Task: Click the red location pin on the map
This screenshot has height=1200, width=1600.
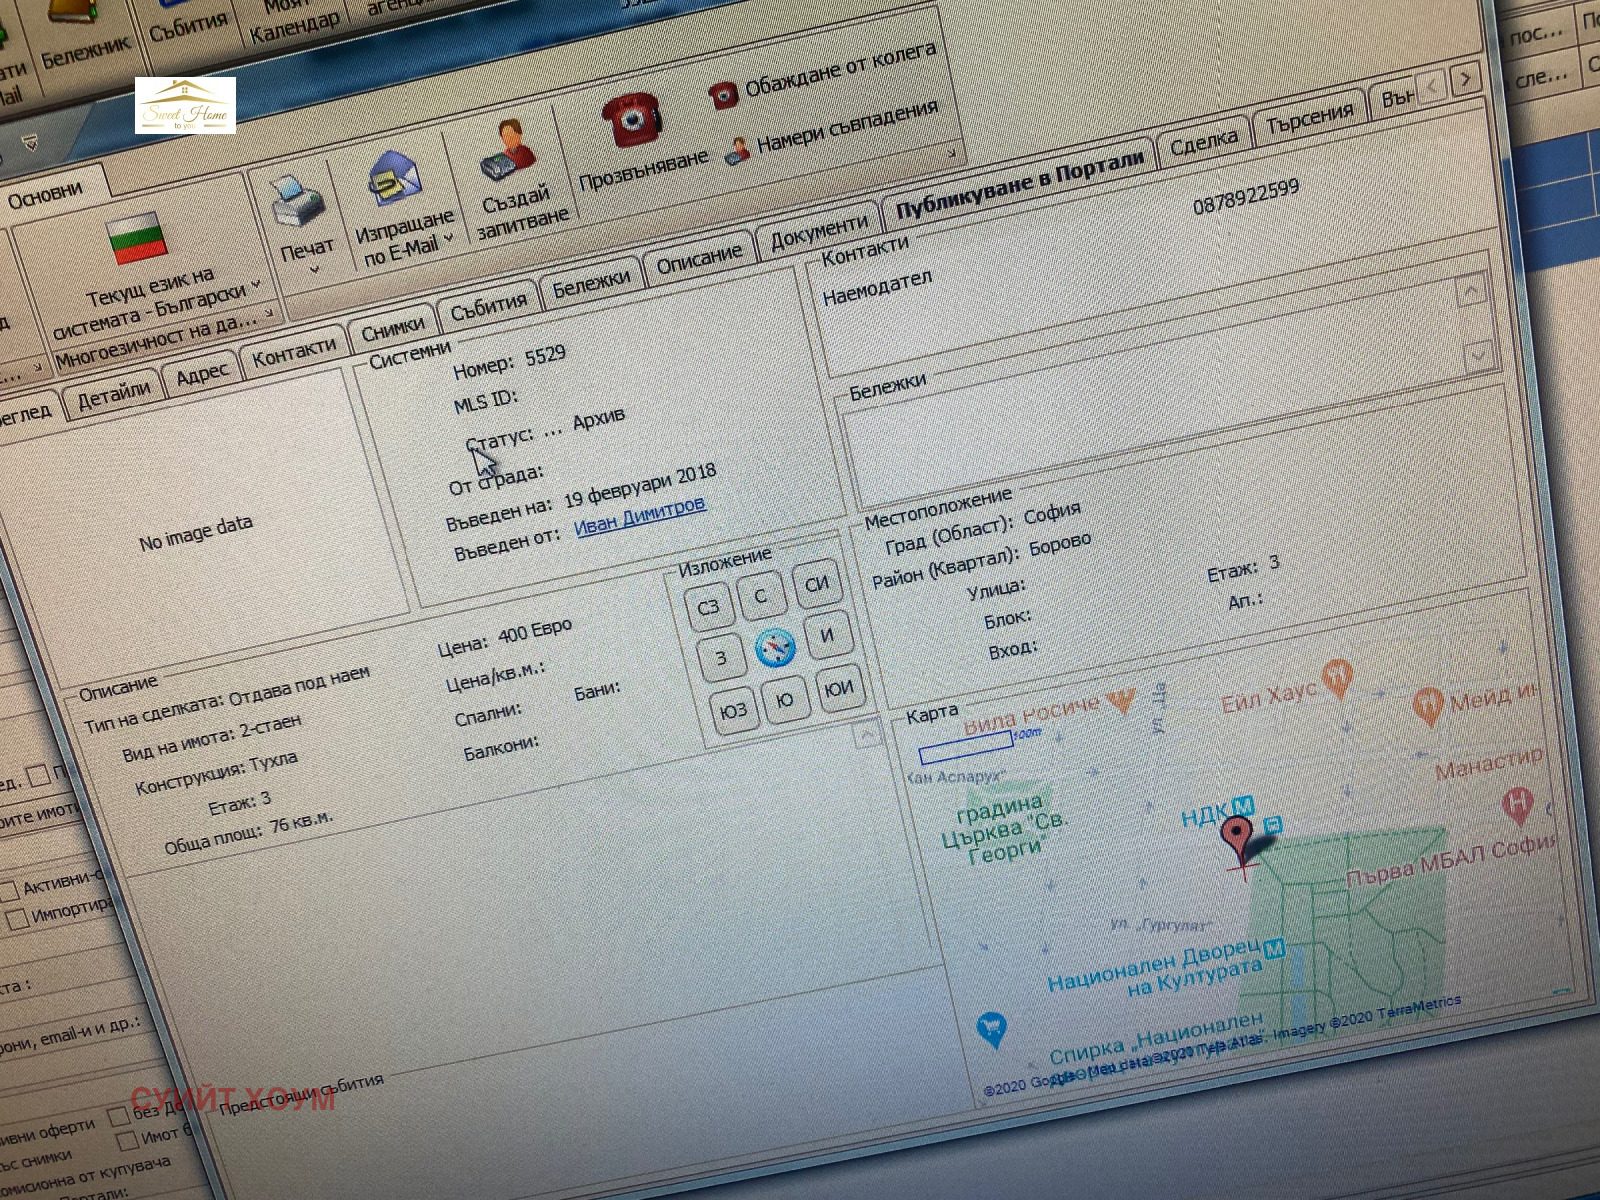Action: [x=1239, y=840]
